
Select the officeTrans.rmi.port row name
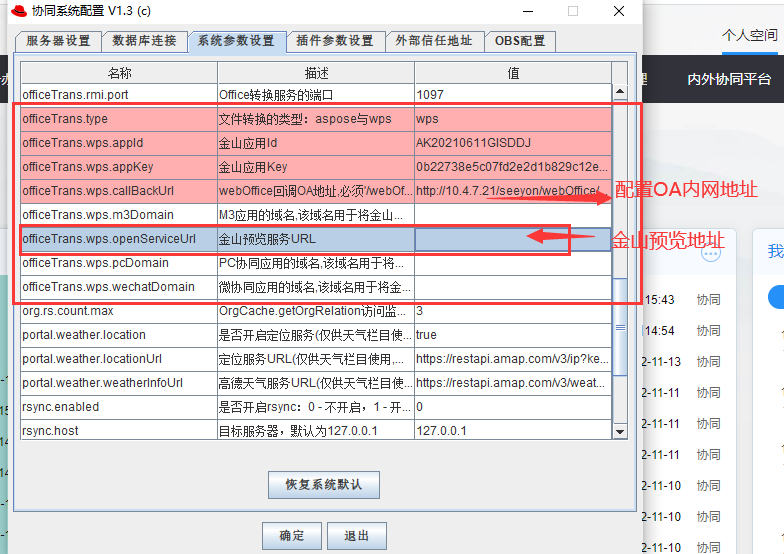[119, 94]
